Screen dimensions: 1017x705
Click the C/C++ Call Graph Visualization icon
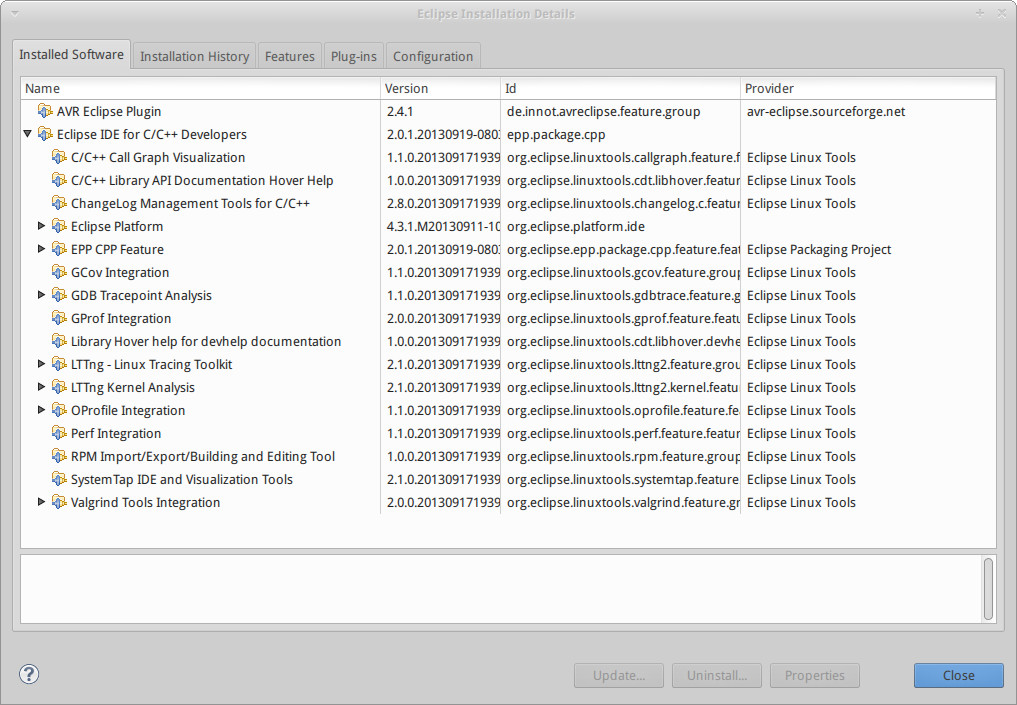click(x=60, y=158)
